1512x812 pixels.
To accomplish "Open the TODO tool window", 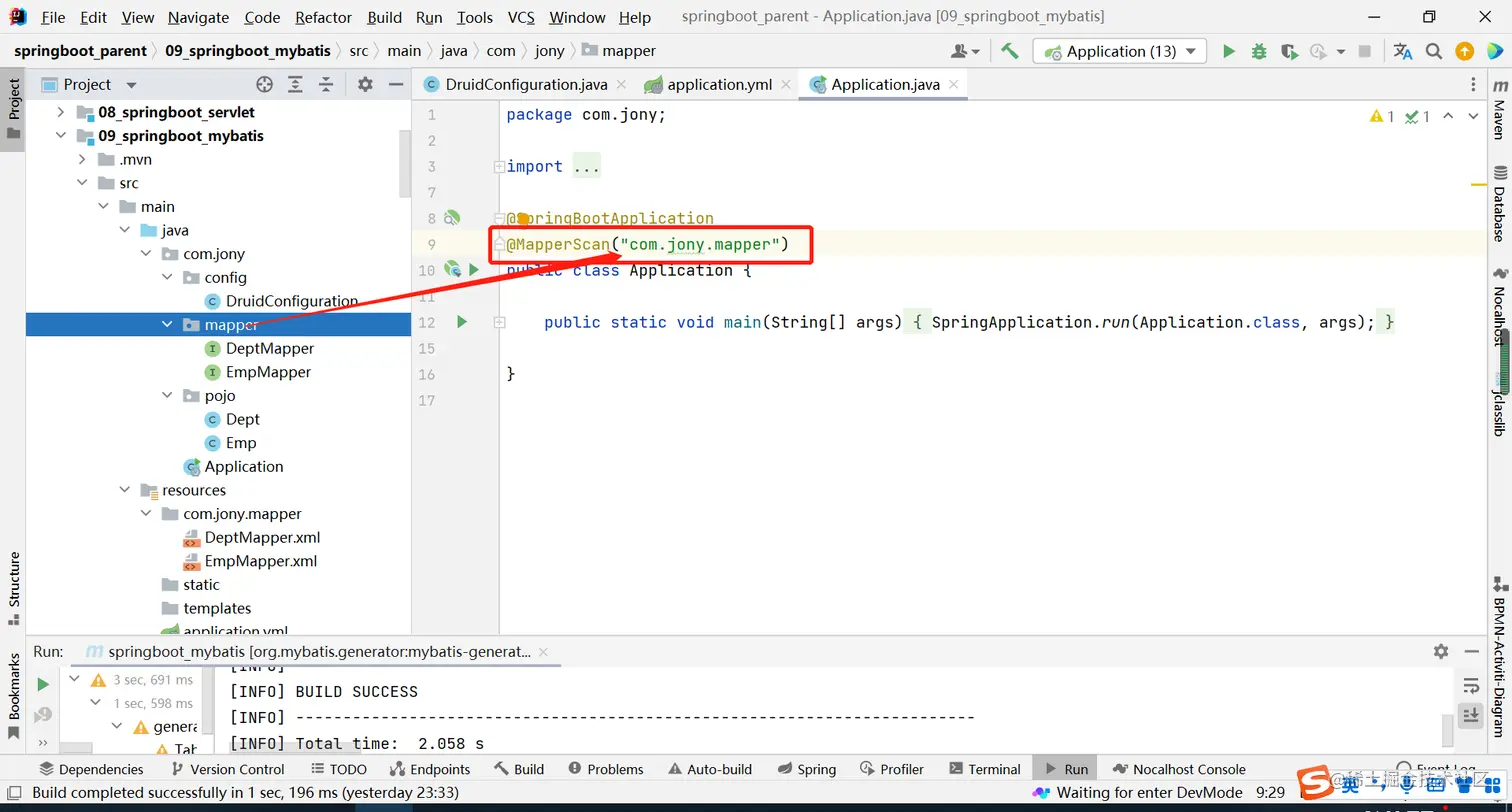I will [339, 769].
